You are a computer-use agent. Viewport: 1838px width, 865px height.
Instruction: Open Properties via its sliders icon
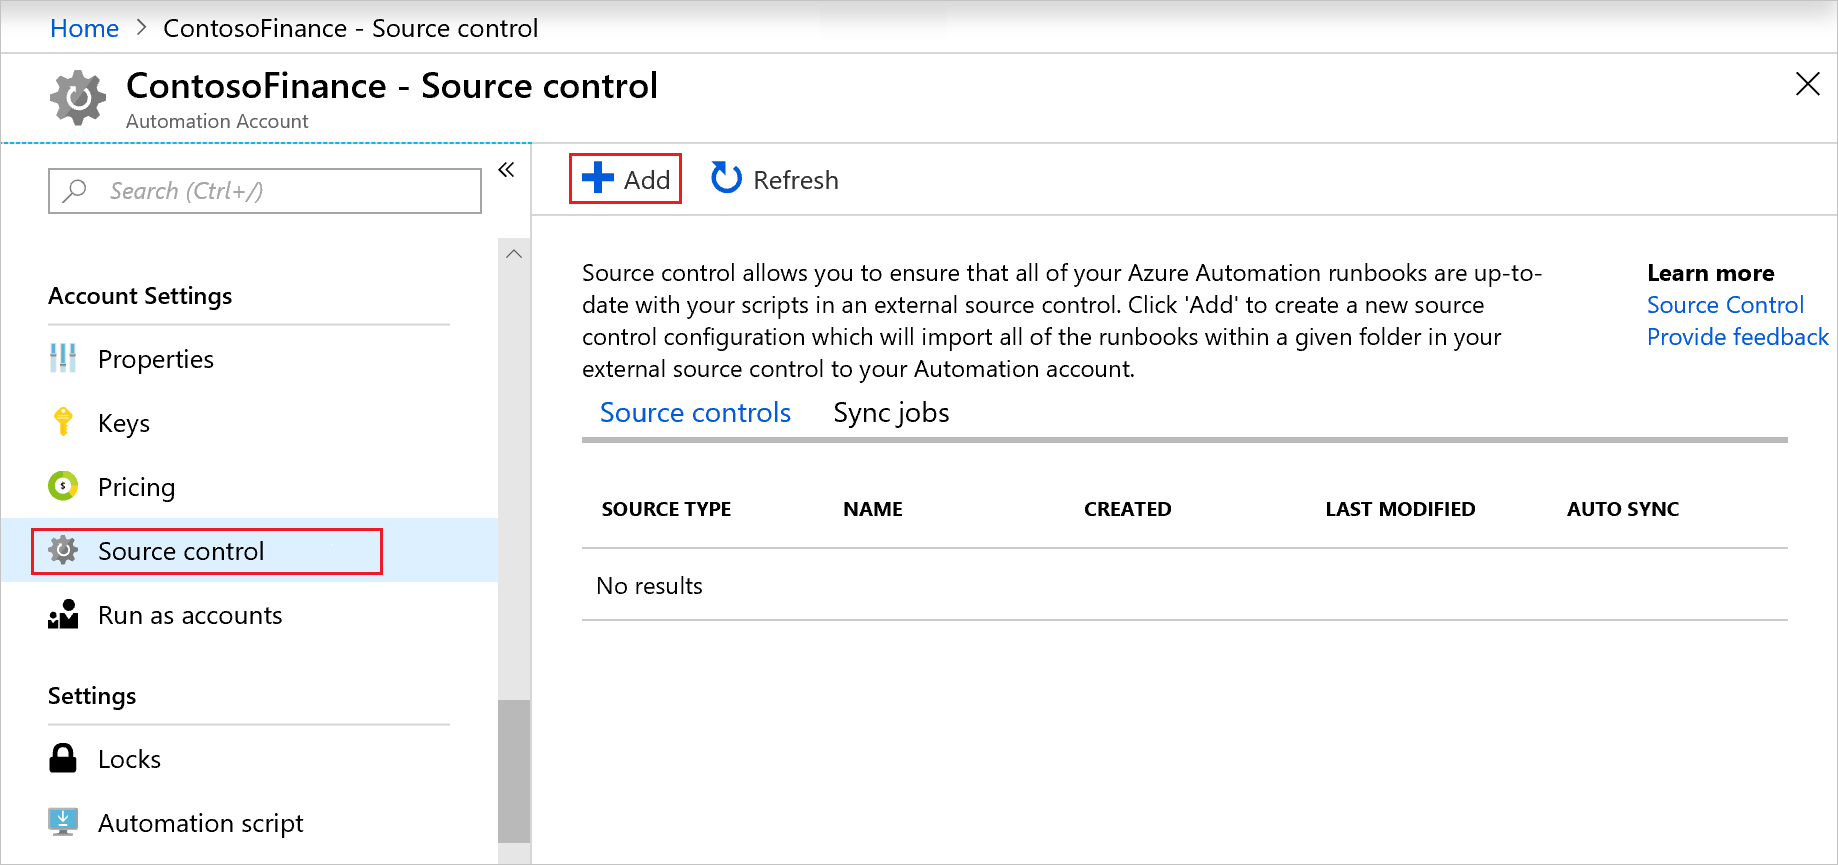click(x=63, y=358)
